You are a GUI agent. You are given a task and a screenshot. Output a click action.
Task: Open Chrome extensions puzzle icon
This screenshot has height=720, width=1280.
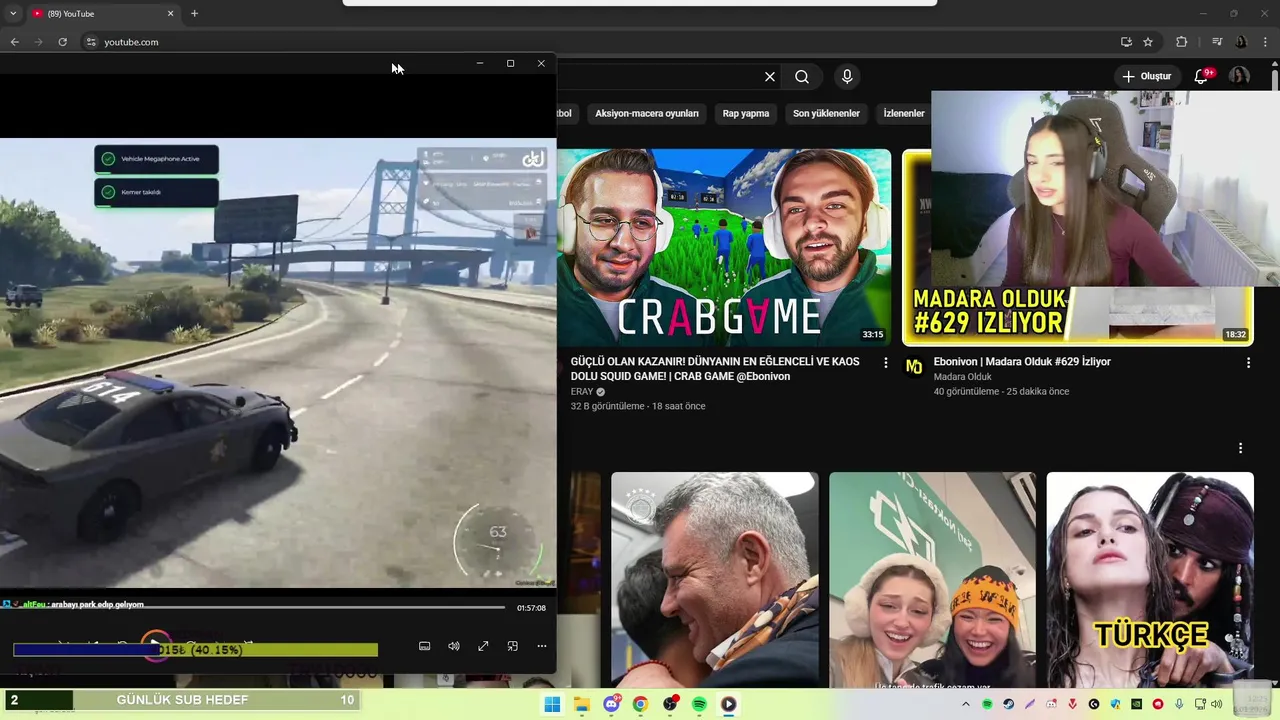(1182, 42)
